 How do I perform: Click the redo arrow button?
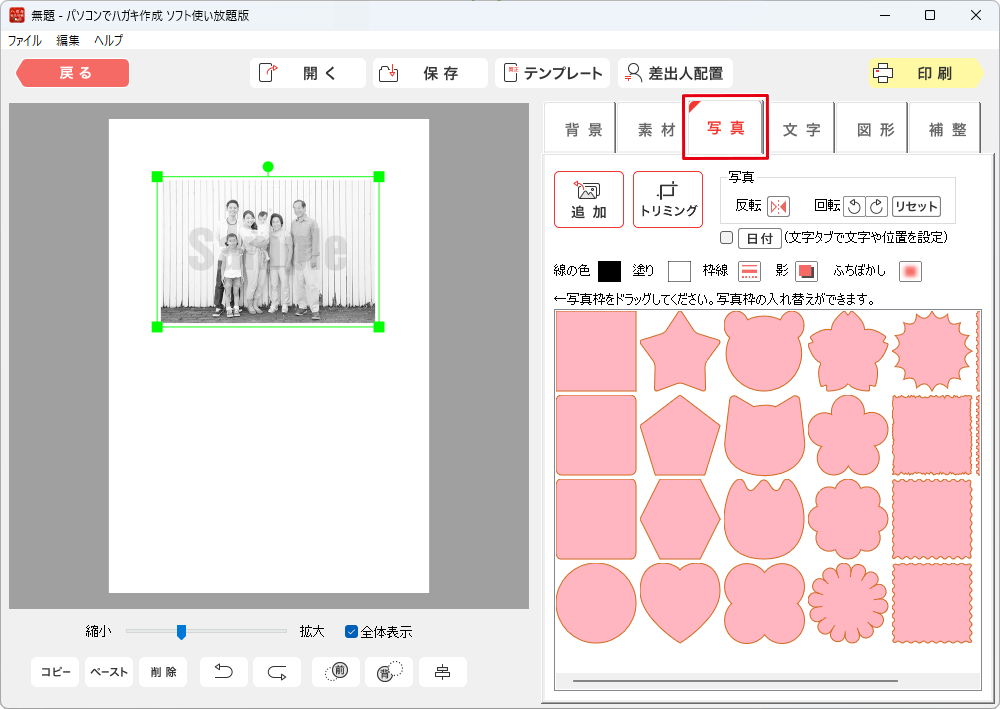point(277,672)
